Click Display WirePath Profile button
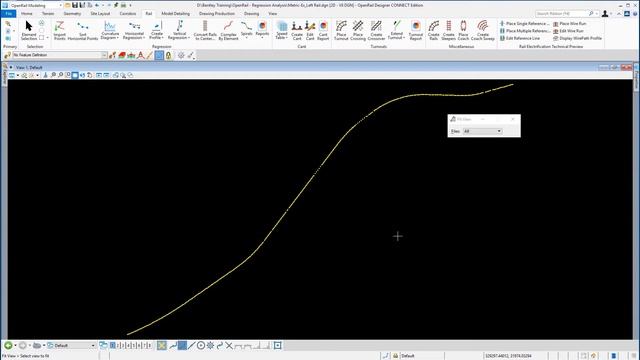The height and width of the screenshot is (360, 640). pos(578,38)
